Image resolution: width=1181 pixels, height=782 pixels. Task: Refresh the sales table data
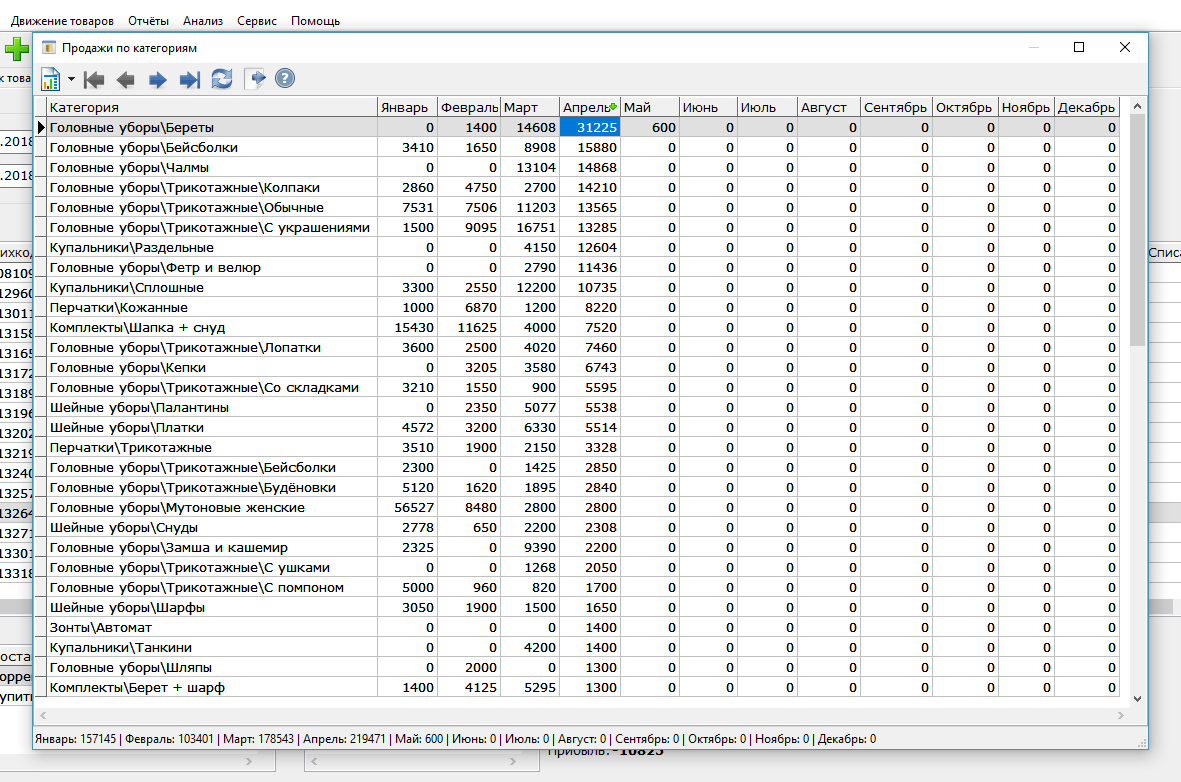point(222,78)
